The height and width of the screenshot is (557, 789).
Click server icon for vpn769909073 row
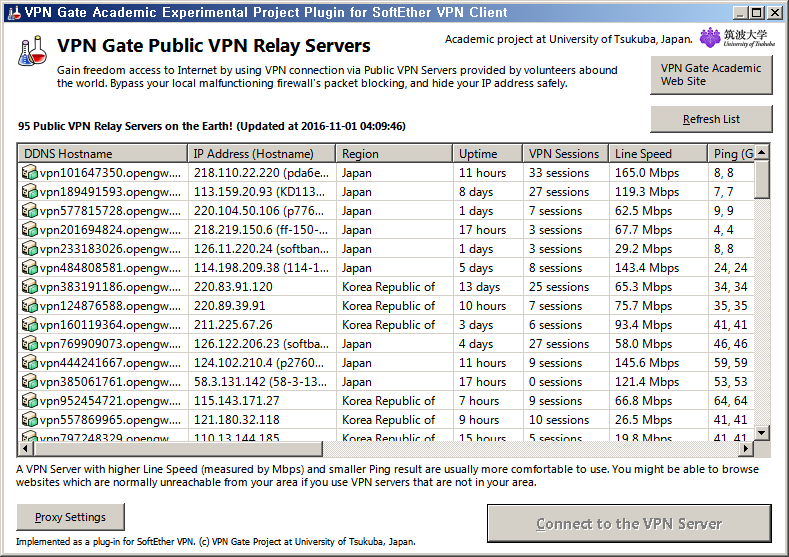click(30, 344)
